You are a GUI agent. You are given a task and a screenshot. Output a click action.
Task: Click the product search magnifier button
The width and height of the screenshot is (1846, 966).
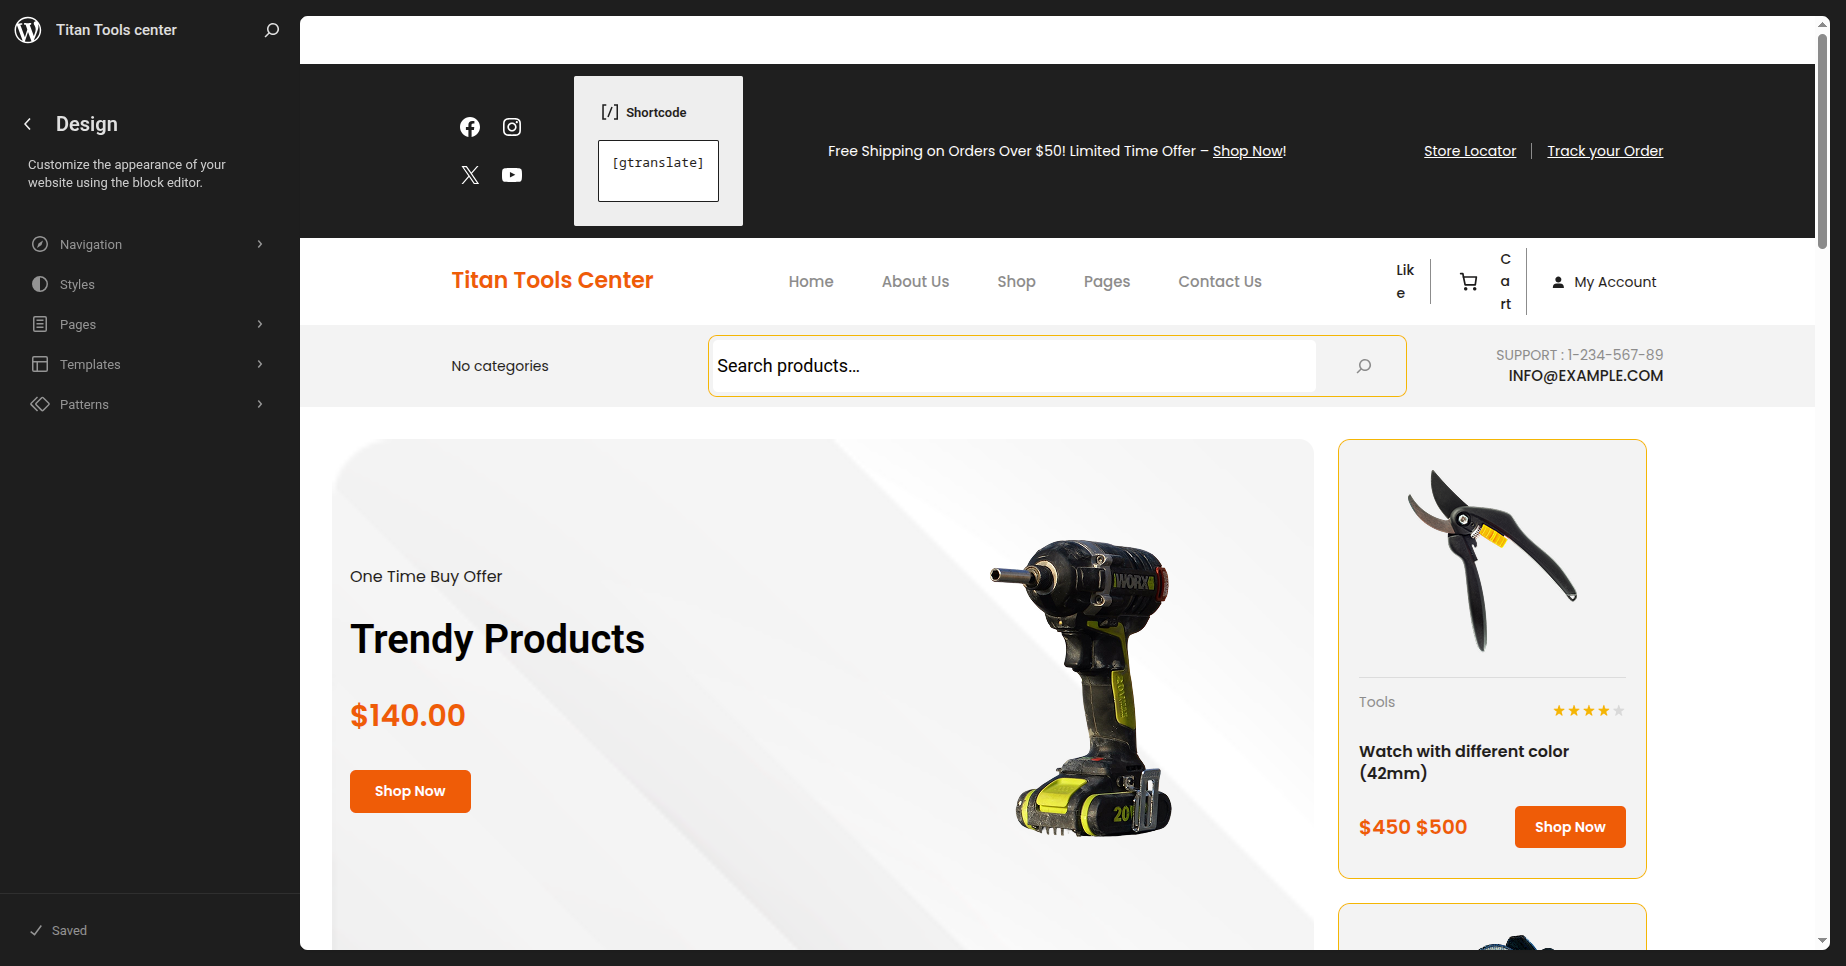(1364, 366)
